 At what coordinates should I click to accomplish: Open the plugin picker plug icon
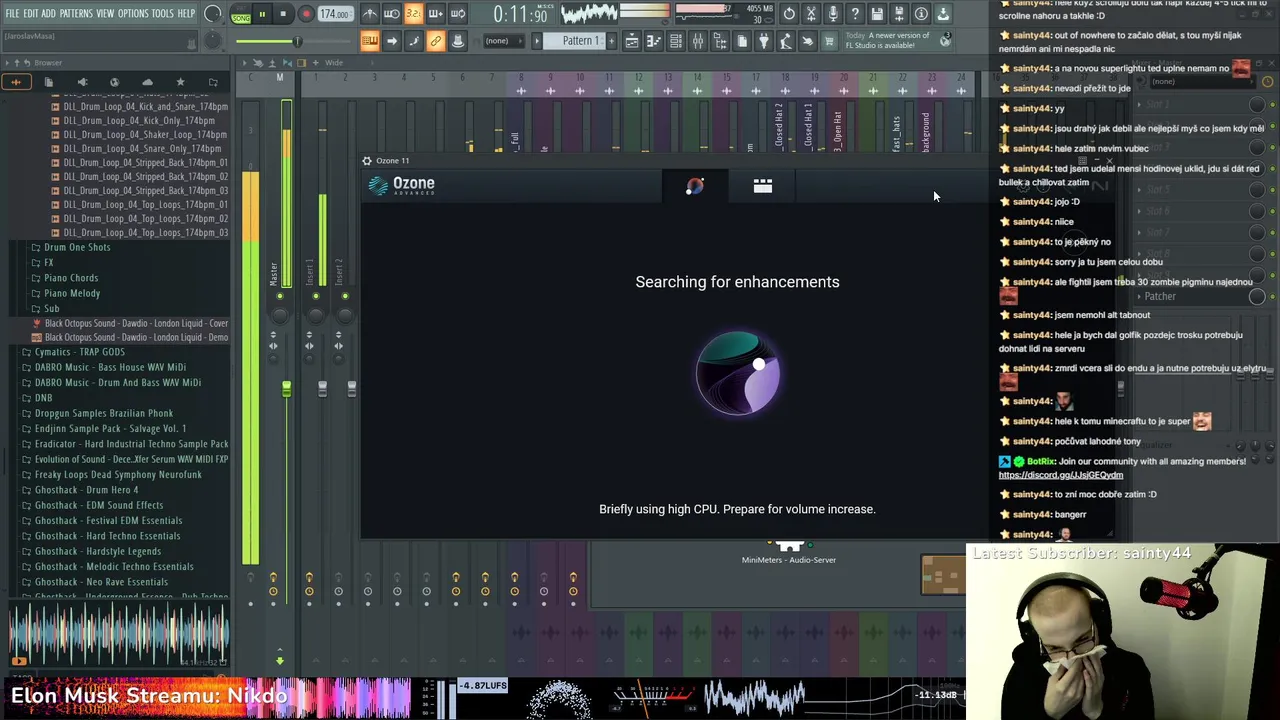[764, 41]
